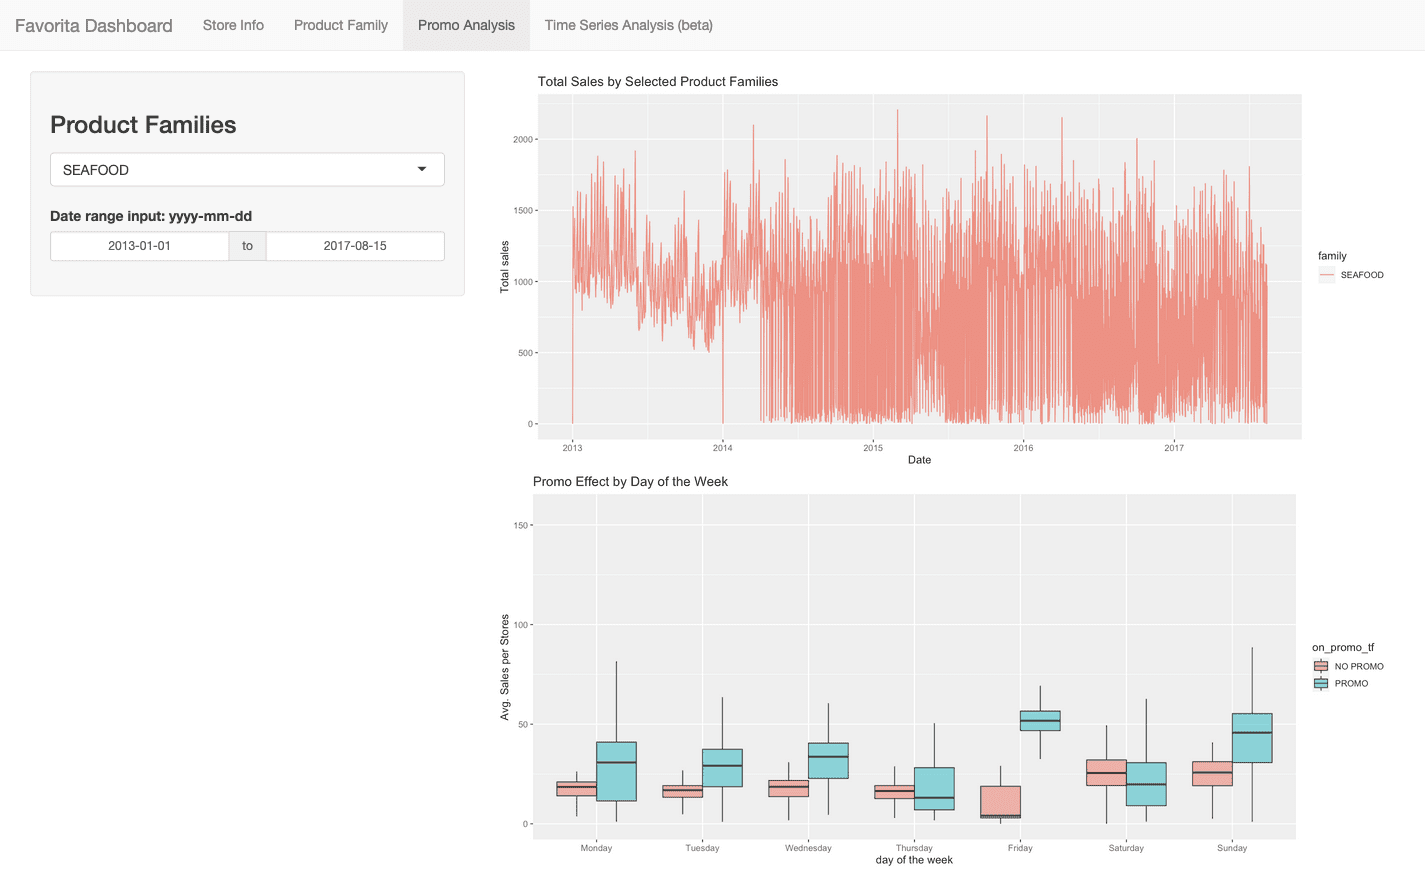The image size is (1425, 871).
Task: Click the Friday NO PROMO red boxplot
Action: point(1000,802)
